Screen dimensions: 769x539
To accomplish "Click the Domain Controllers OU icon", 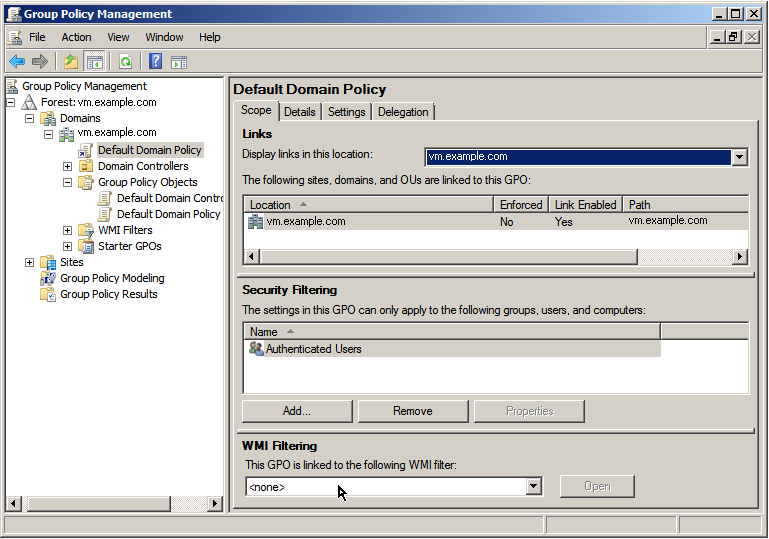I will point(86,166).
